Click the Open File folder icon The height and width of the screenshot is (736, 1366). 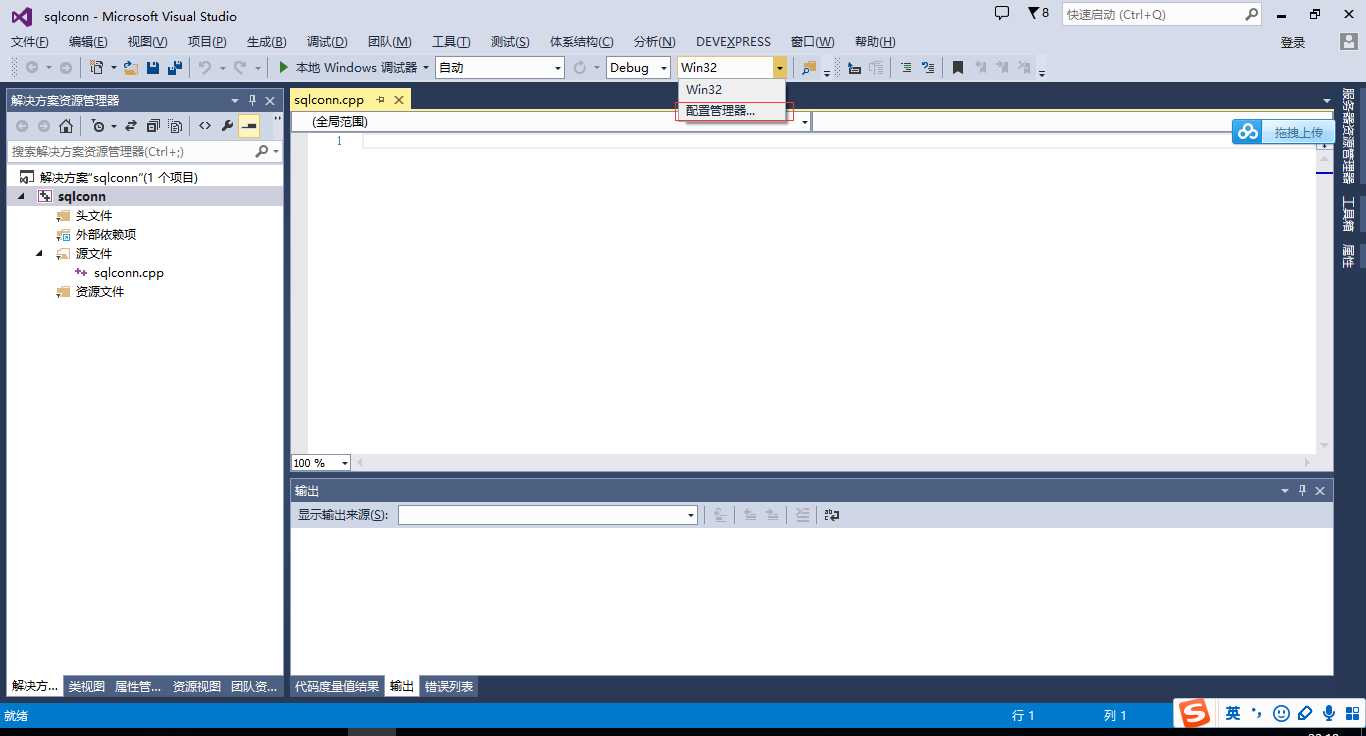click(x=131, y=68)
